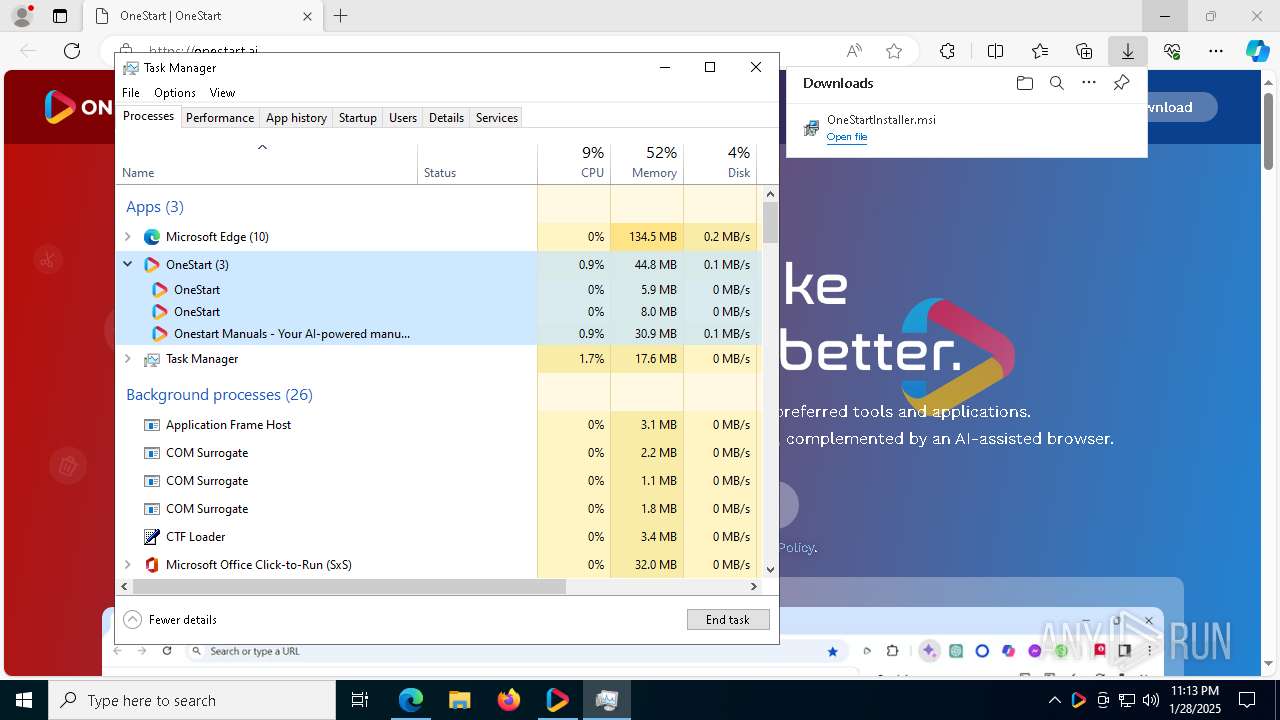Select Onestart Manuals process row
This screenshot has width=1280, height=720.
438,334
